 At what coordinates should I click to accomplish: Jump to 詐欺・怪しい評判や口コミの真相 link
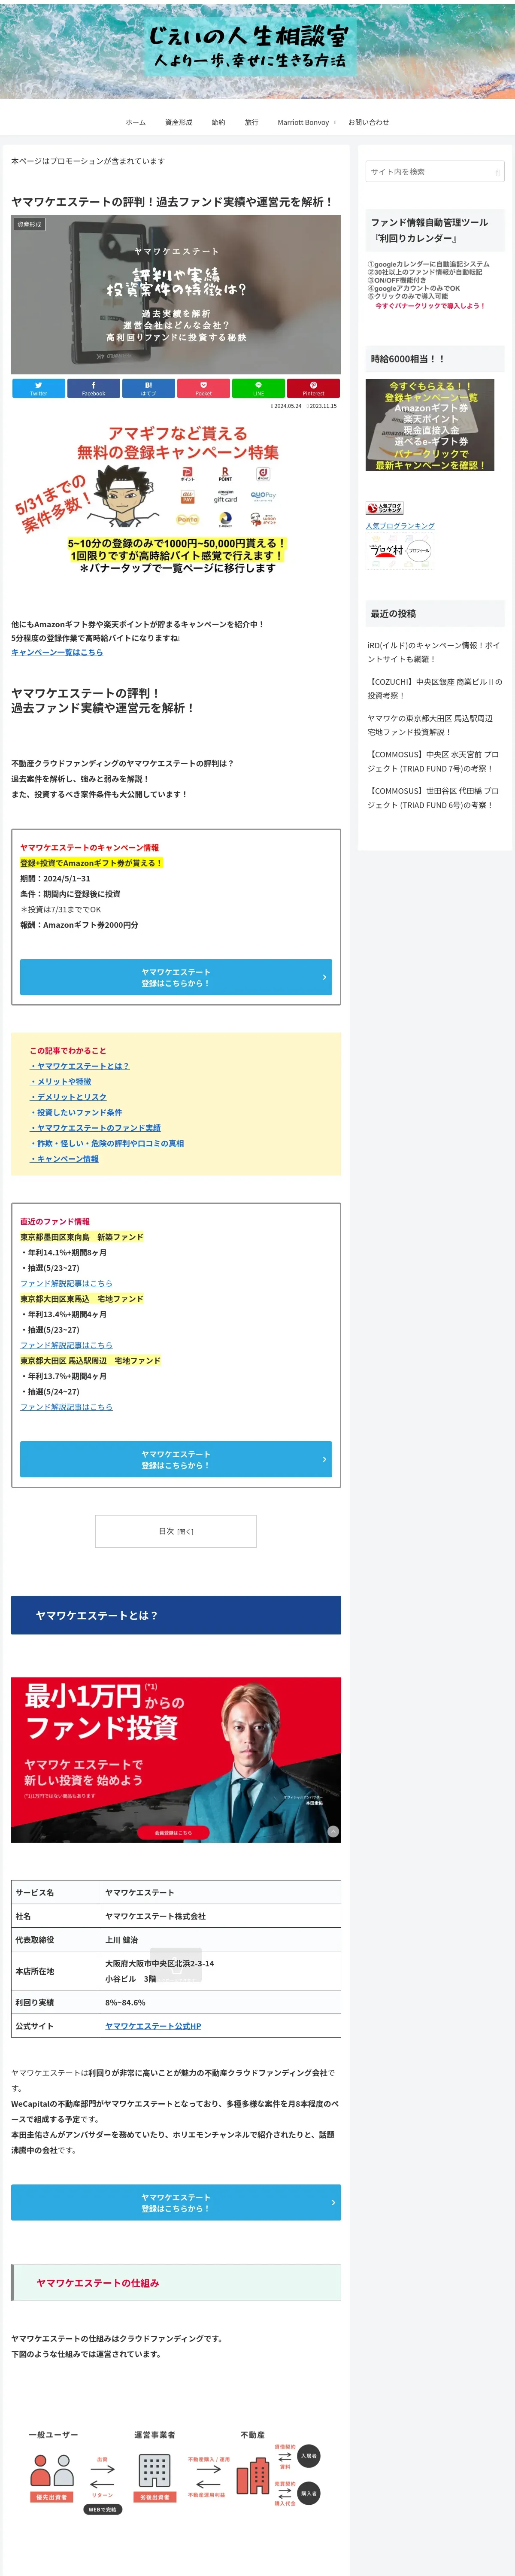tap(107, 1143)
